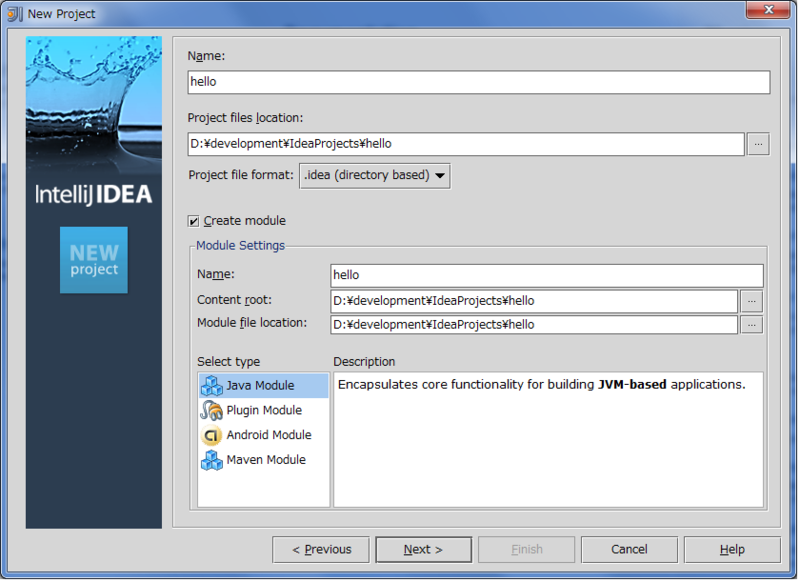Browse for module file location
Screen dimensions: 800x582
[752, 325]
